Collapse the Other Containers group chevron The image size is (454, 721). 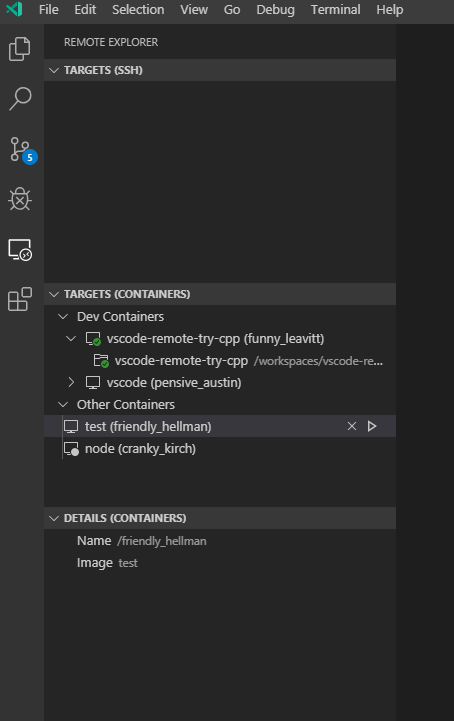[63, 405]
